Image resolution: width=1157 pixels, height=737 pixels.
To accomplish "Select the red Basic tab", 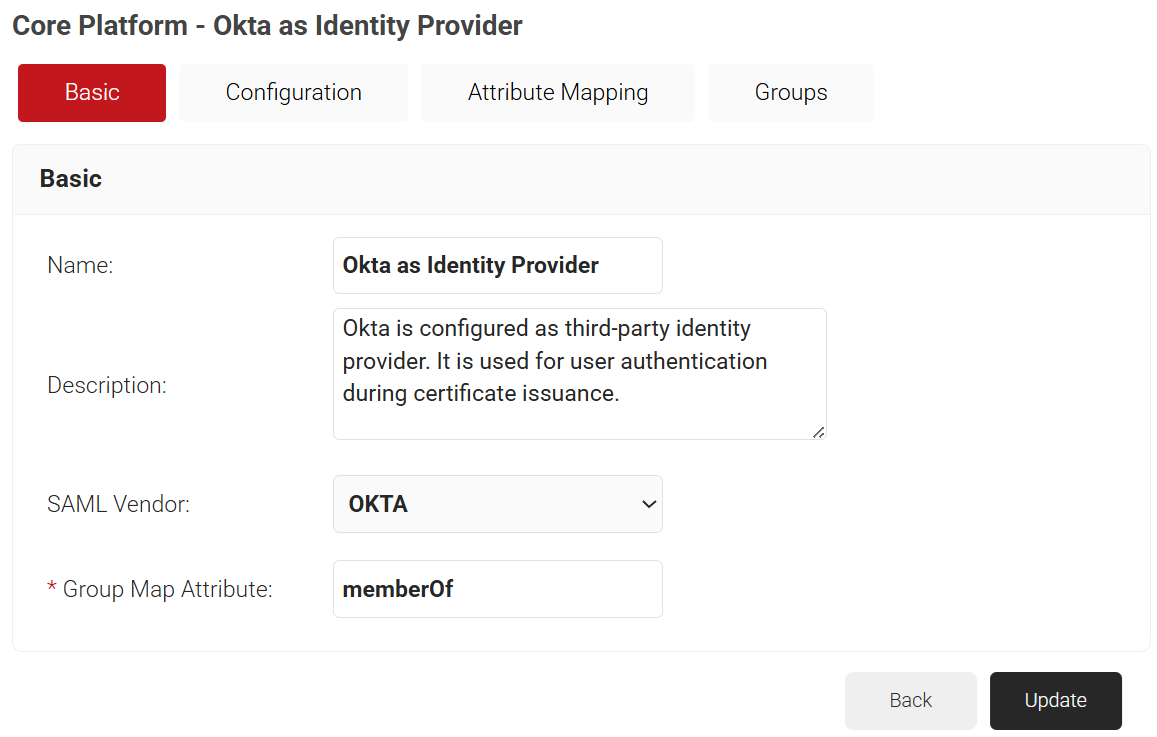I will (92, 93).
